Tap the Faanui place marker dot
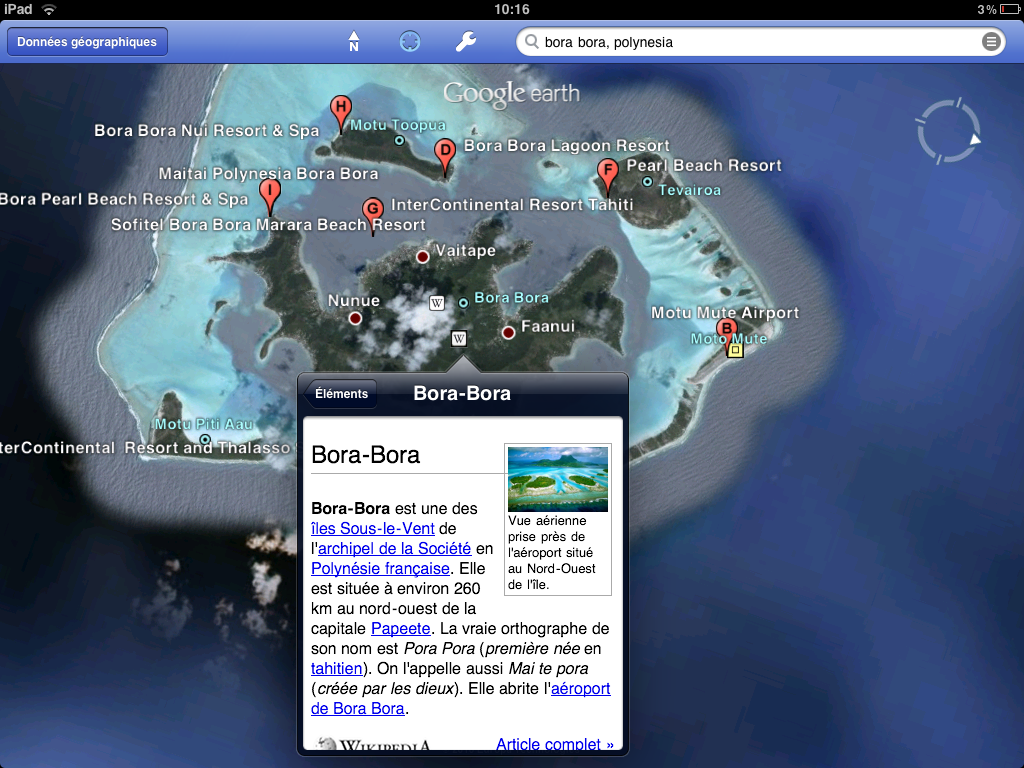Viewport: 1024px width, 768px height. 509,333
